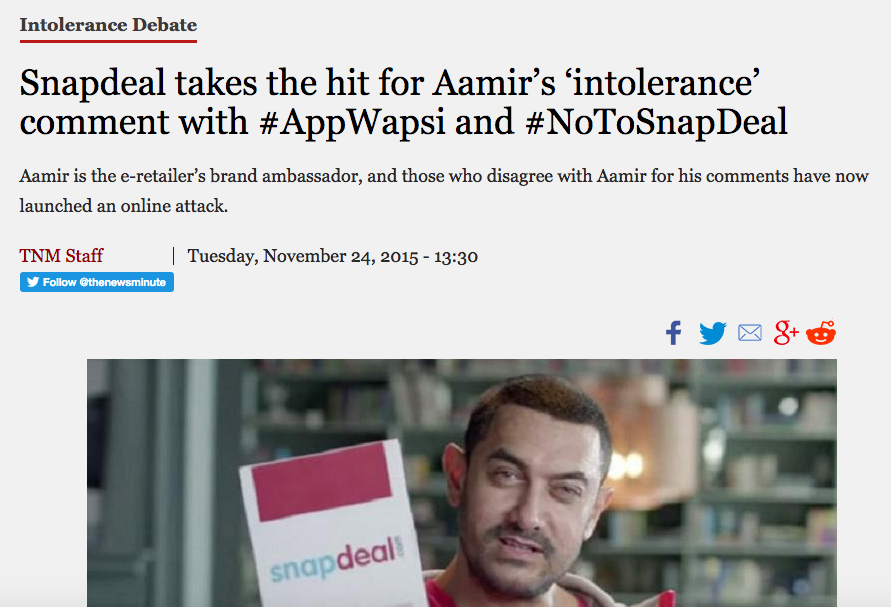Click the #NoToSnapDeal hashtag in the headline
This screenshot has height=607, width=891.
pyautogui.click(x=657, y=122)
